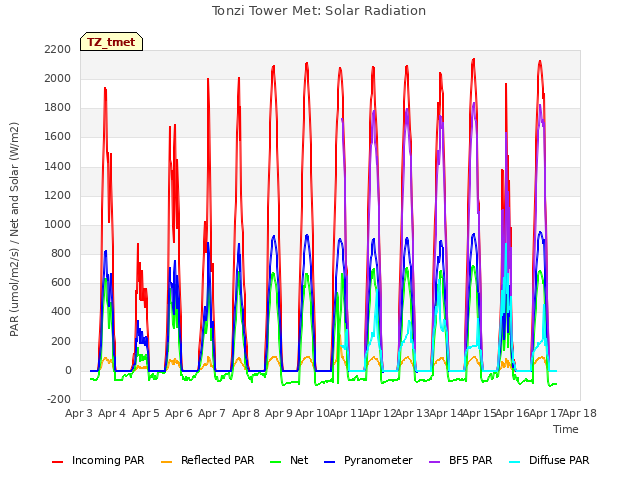Select the Incoming PAR legend label

108,460
